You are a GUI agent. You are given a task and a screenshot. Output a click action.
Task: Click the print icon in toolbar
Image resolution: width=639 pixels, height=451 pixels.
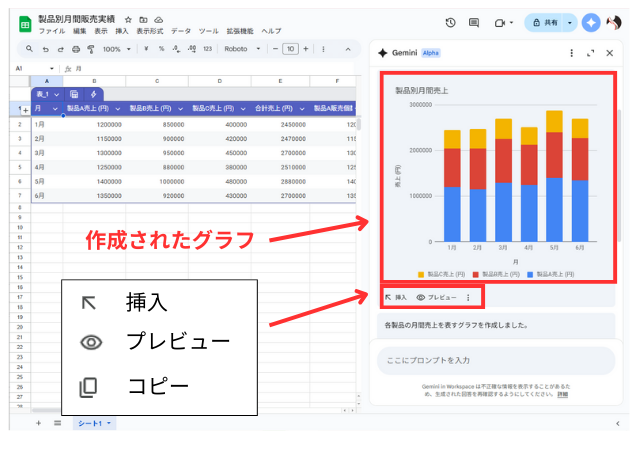pos(75,48)
